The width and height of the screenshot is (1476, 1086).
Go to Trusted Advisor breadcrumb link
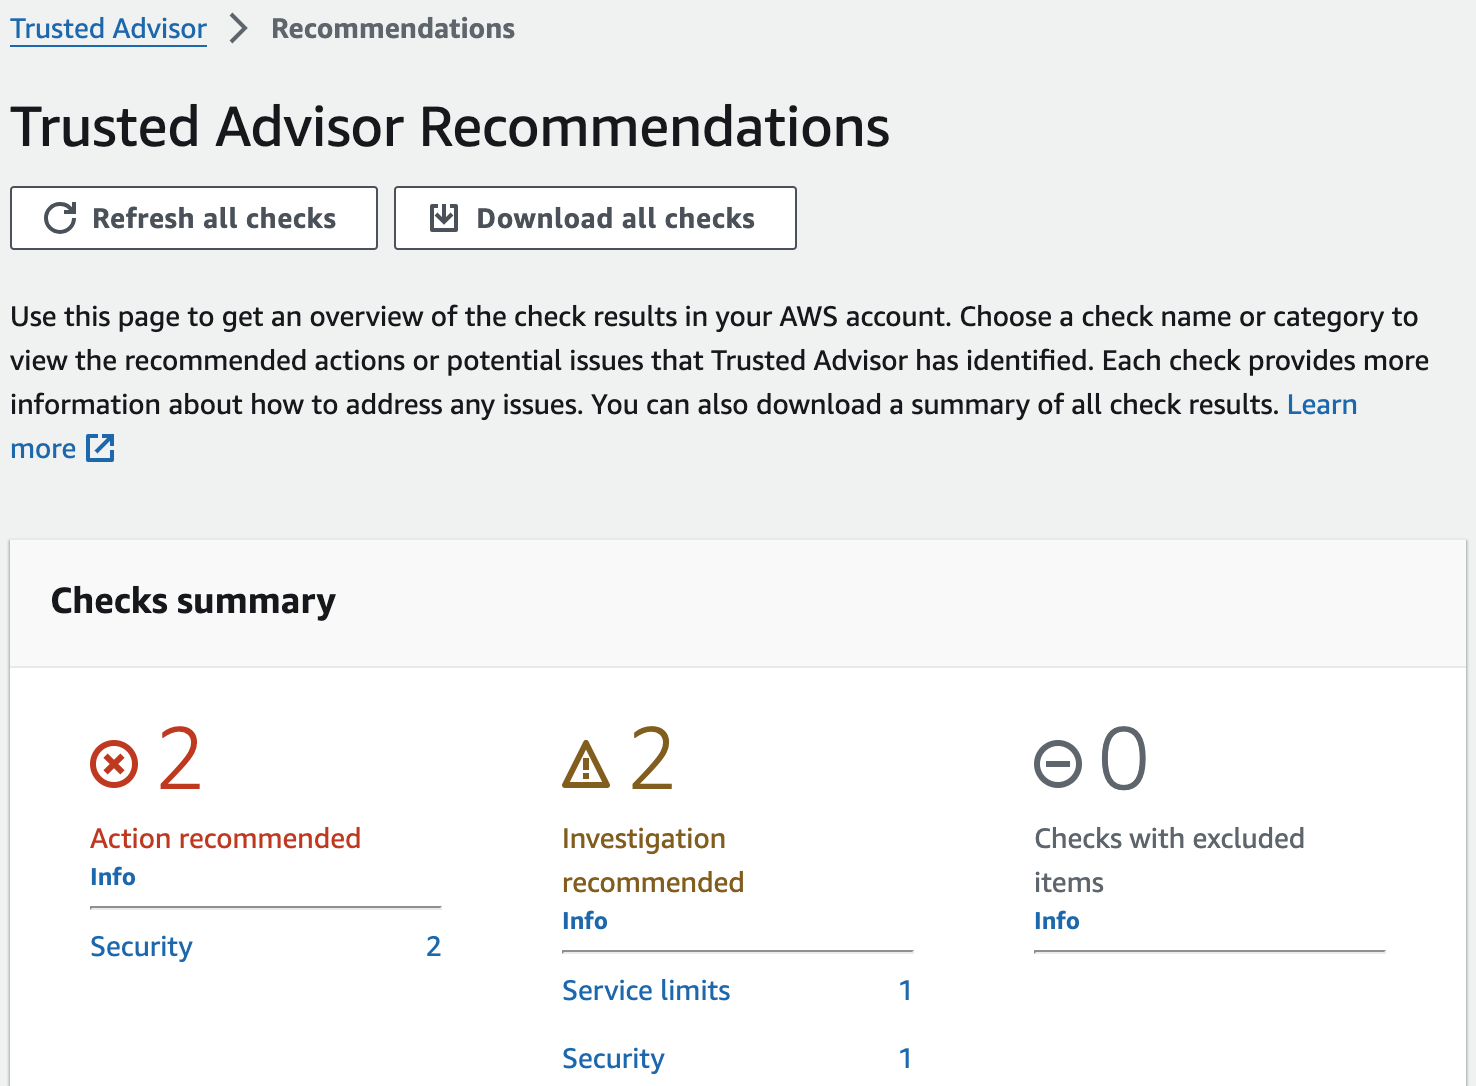108,29
